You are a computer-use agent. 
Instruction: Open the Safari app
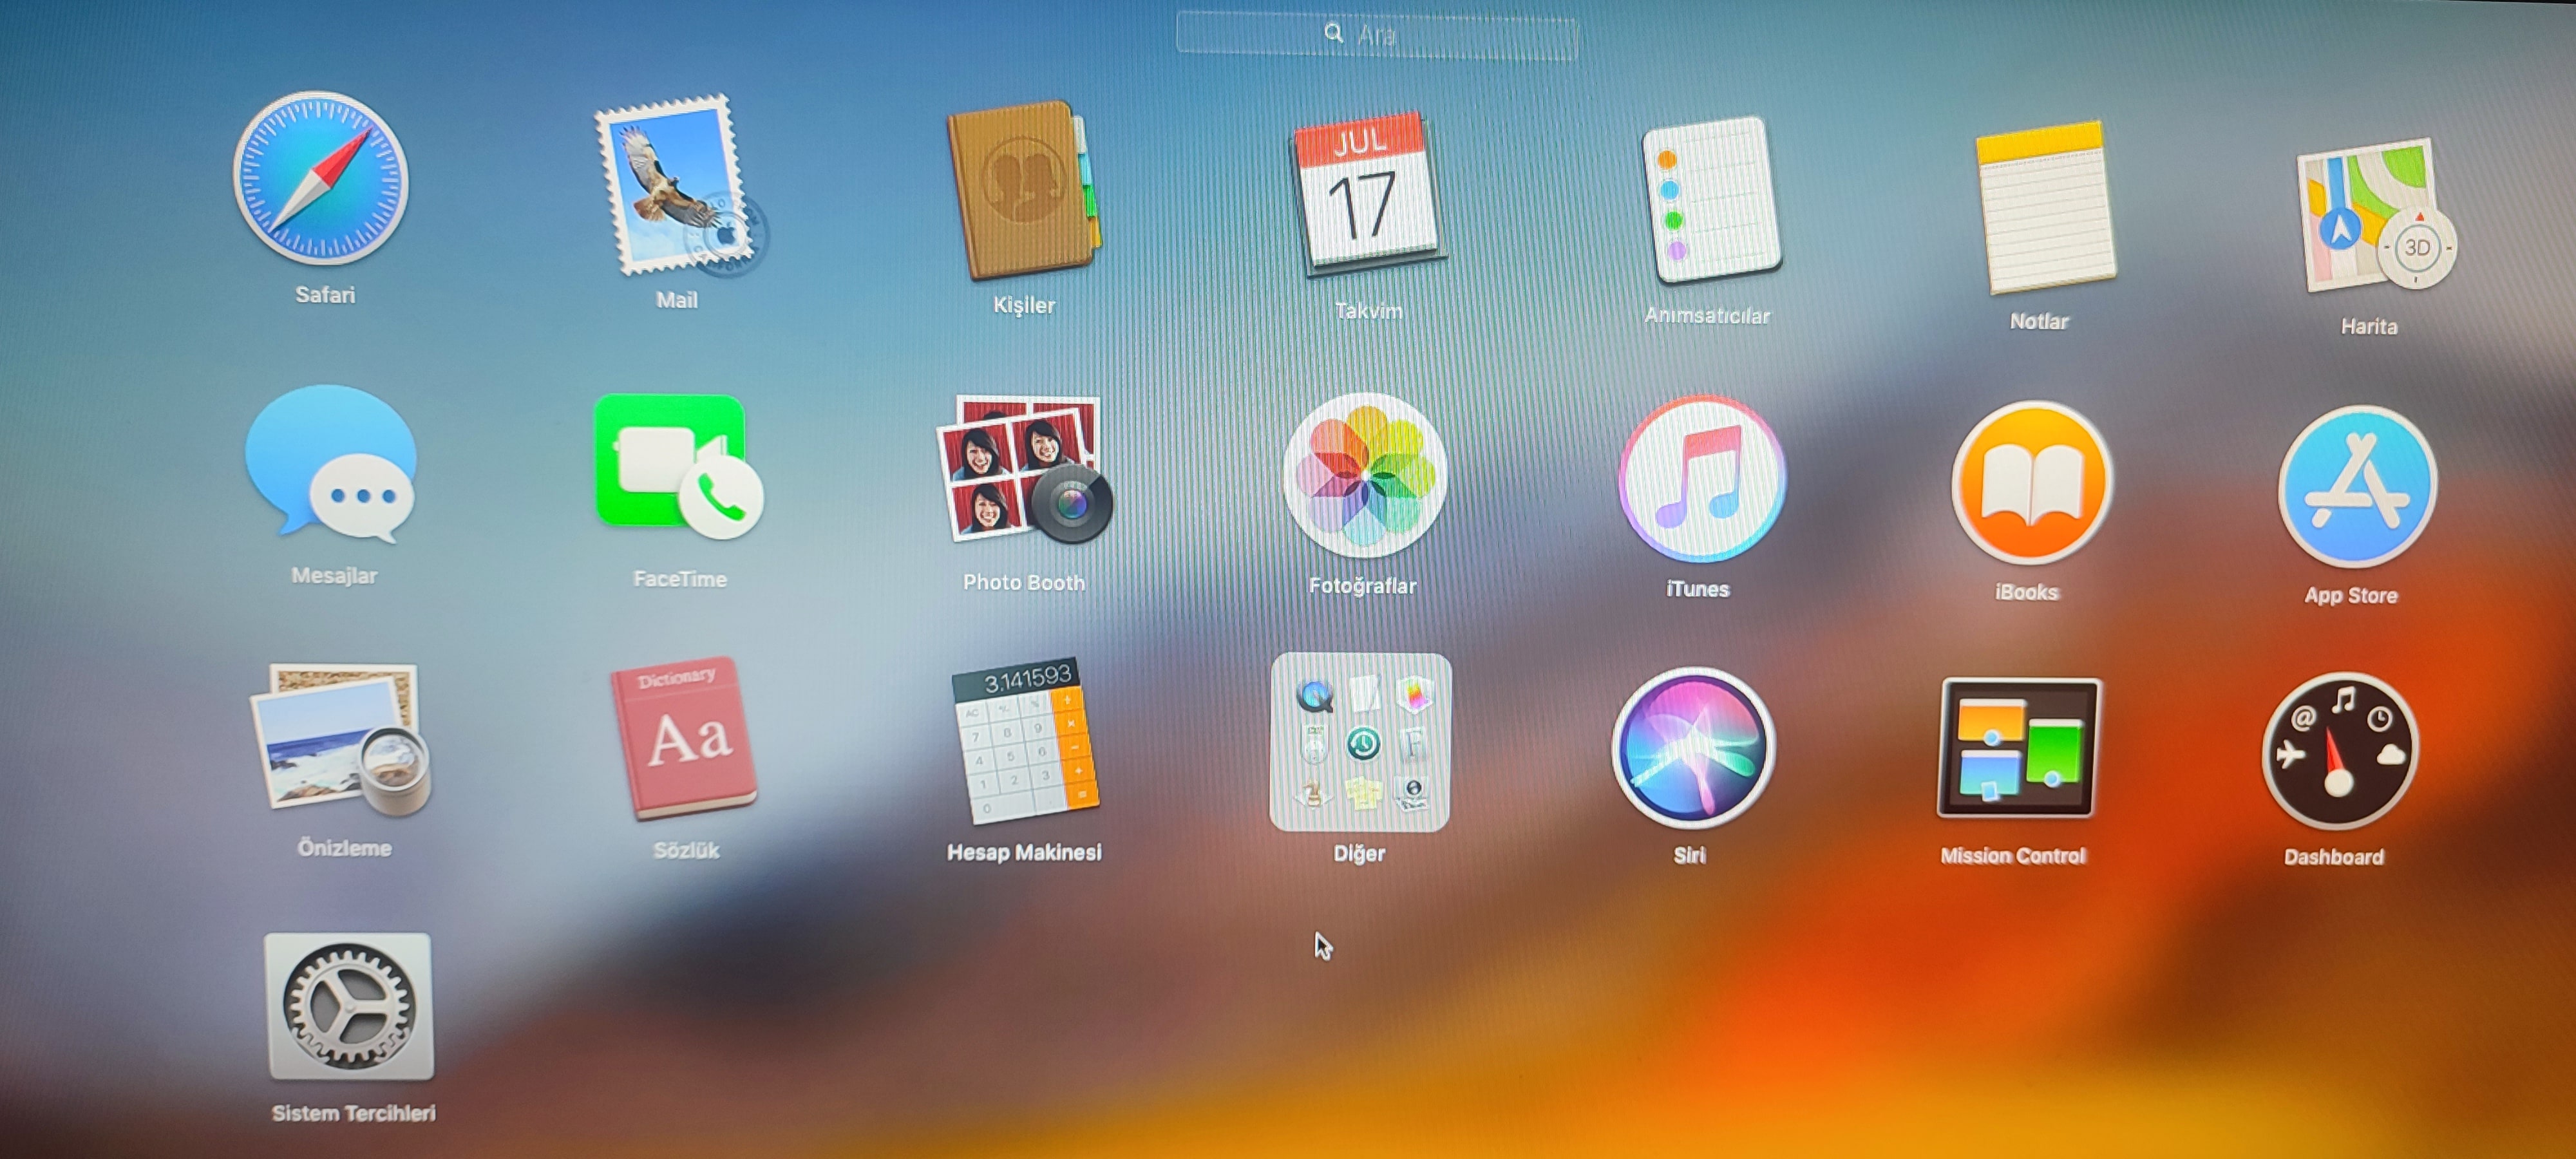click(x=321, y=180)
